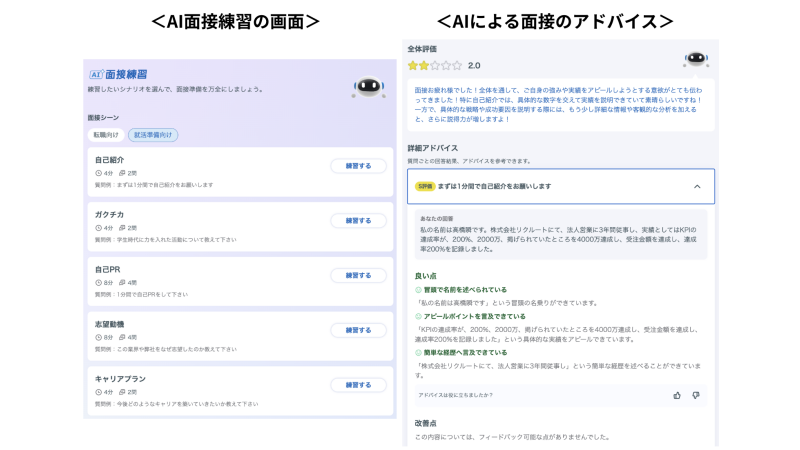
Task: Click the fourth star of overall rating
Action: [x=446, y=65]
